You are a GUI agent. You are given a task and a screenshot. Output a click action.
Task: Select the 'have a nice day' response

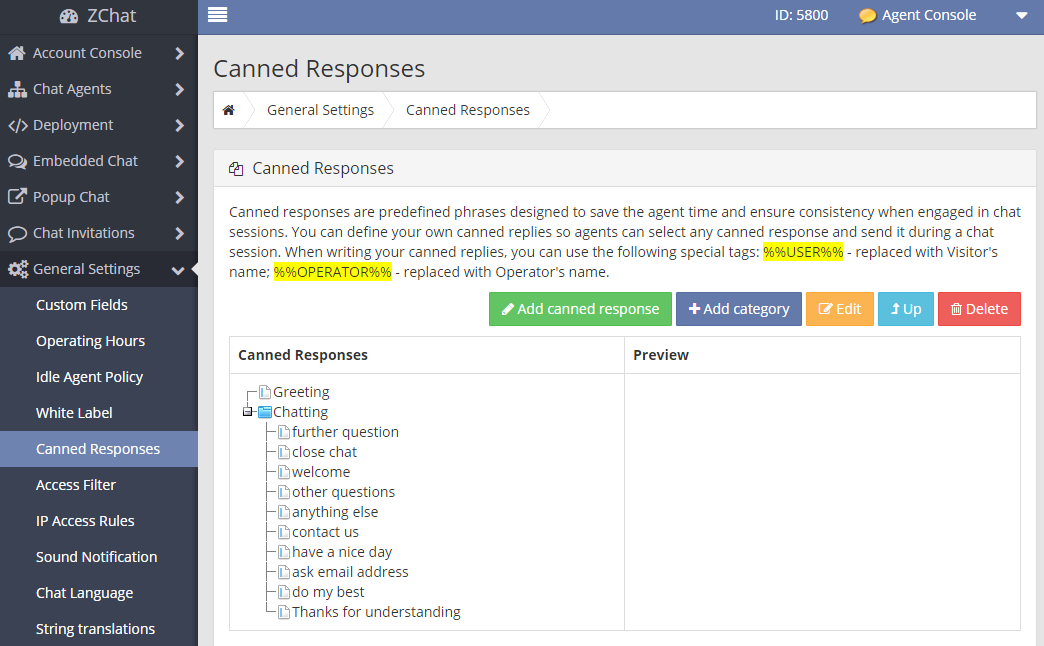(342, 552)
